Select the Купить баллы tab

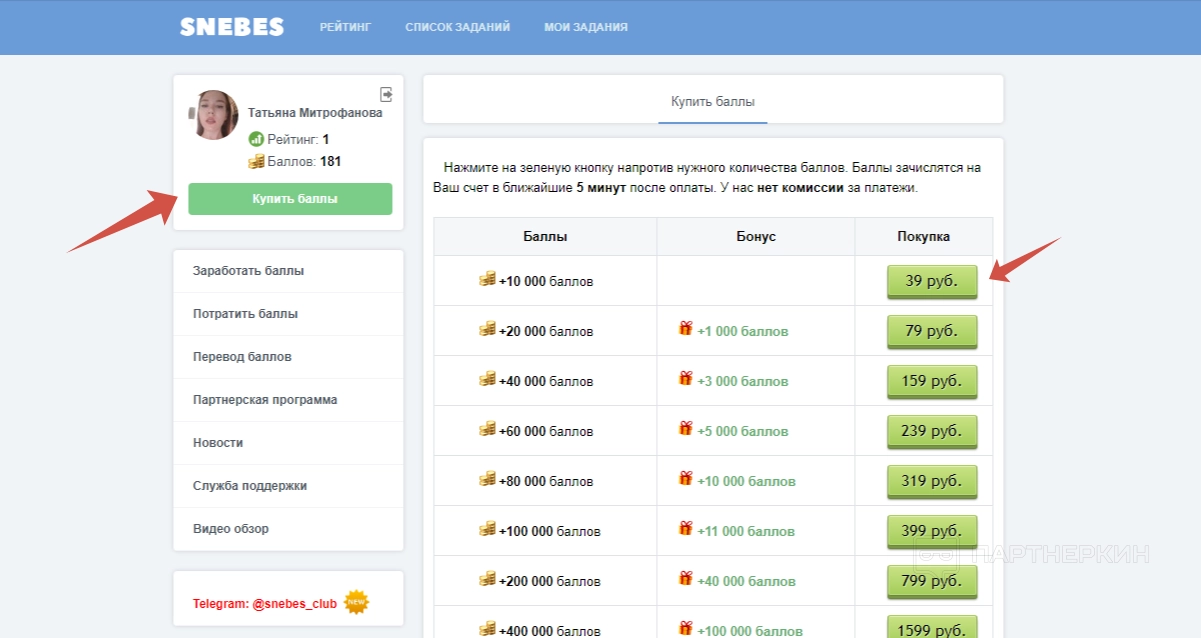713,102
